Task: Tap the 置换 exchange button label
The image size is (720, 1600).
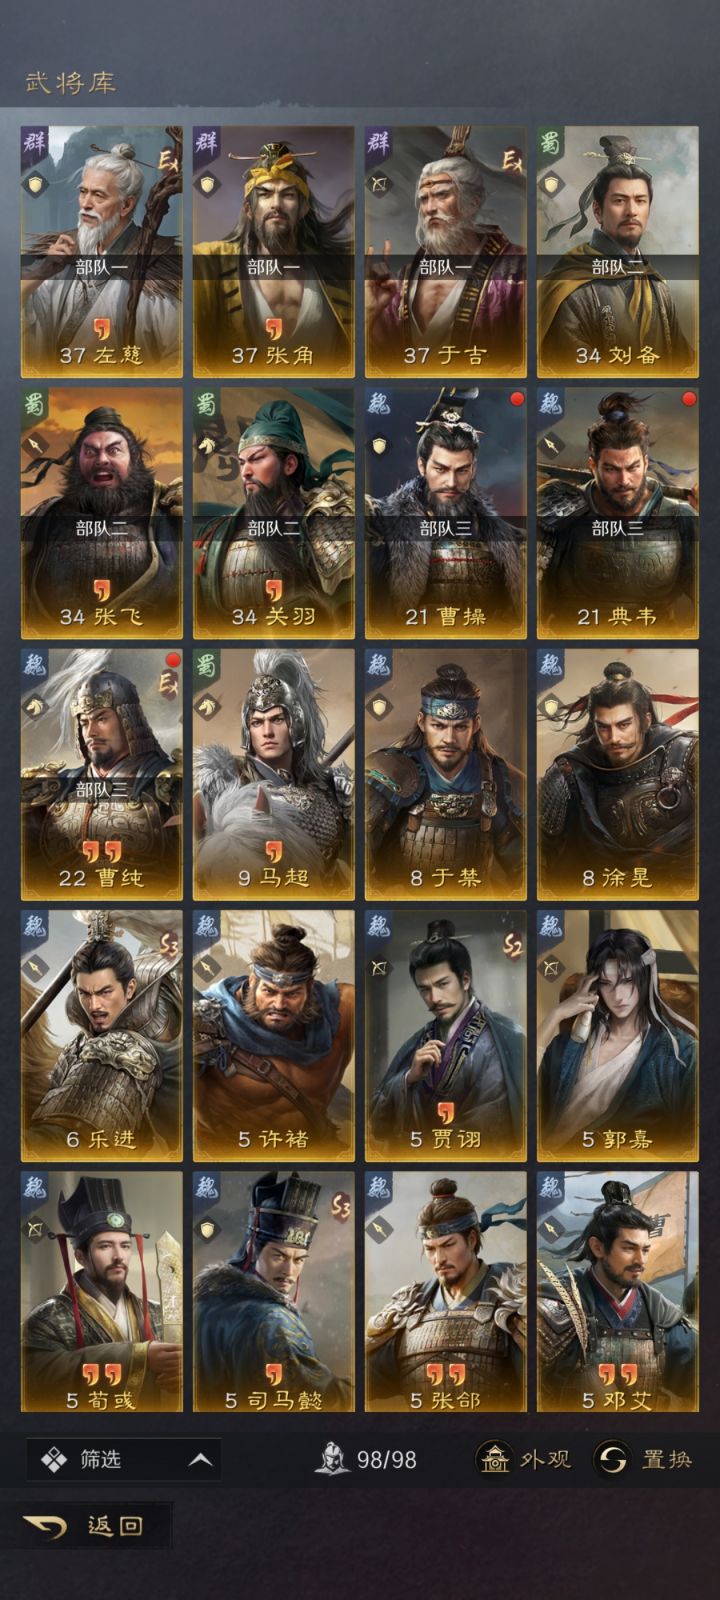Action: click(x=666, y=1459)
